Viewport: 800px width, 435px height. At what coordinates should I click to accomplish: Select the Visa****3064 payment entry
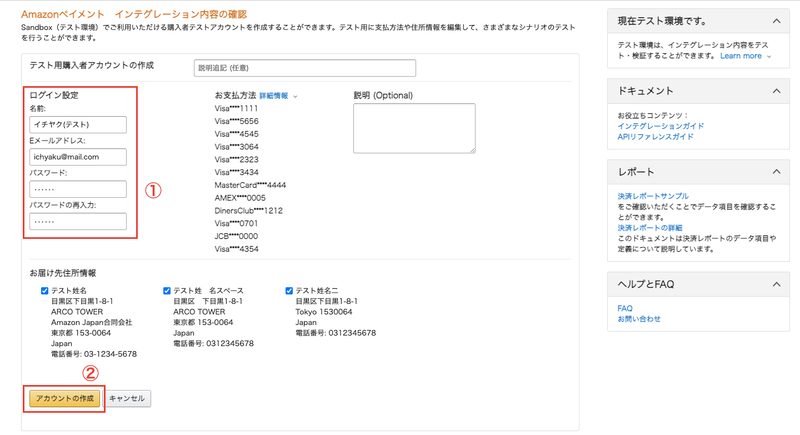236,146
